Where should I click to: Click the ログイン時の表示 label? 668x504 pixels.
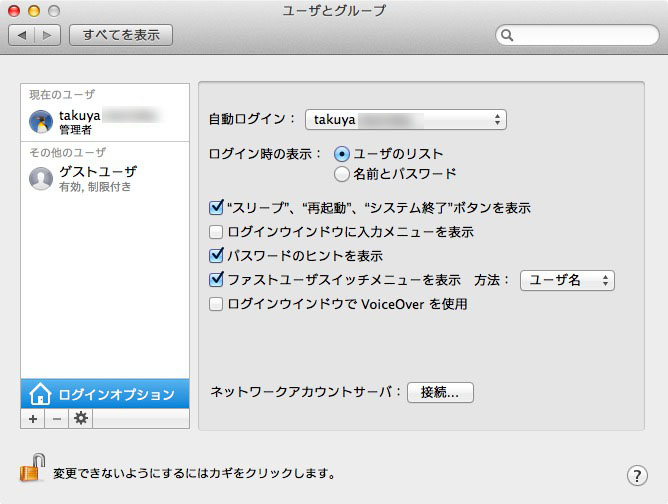point(265,154)
